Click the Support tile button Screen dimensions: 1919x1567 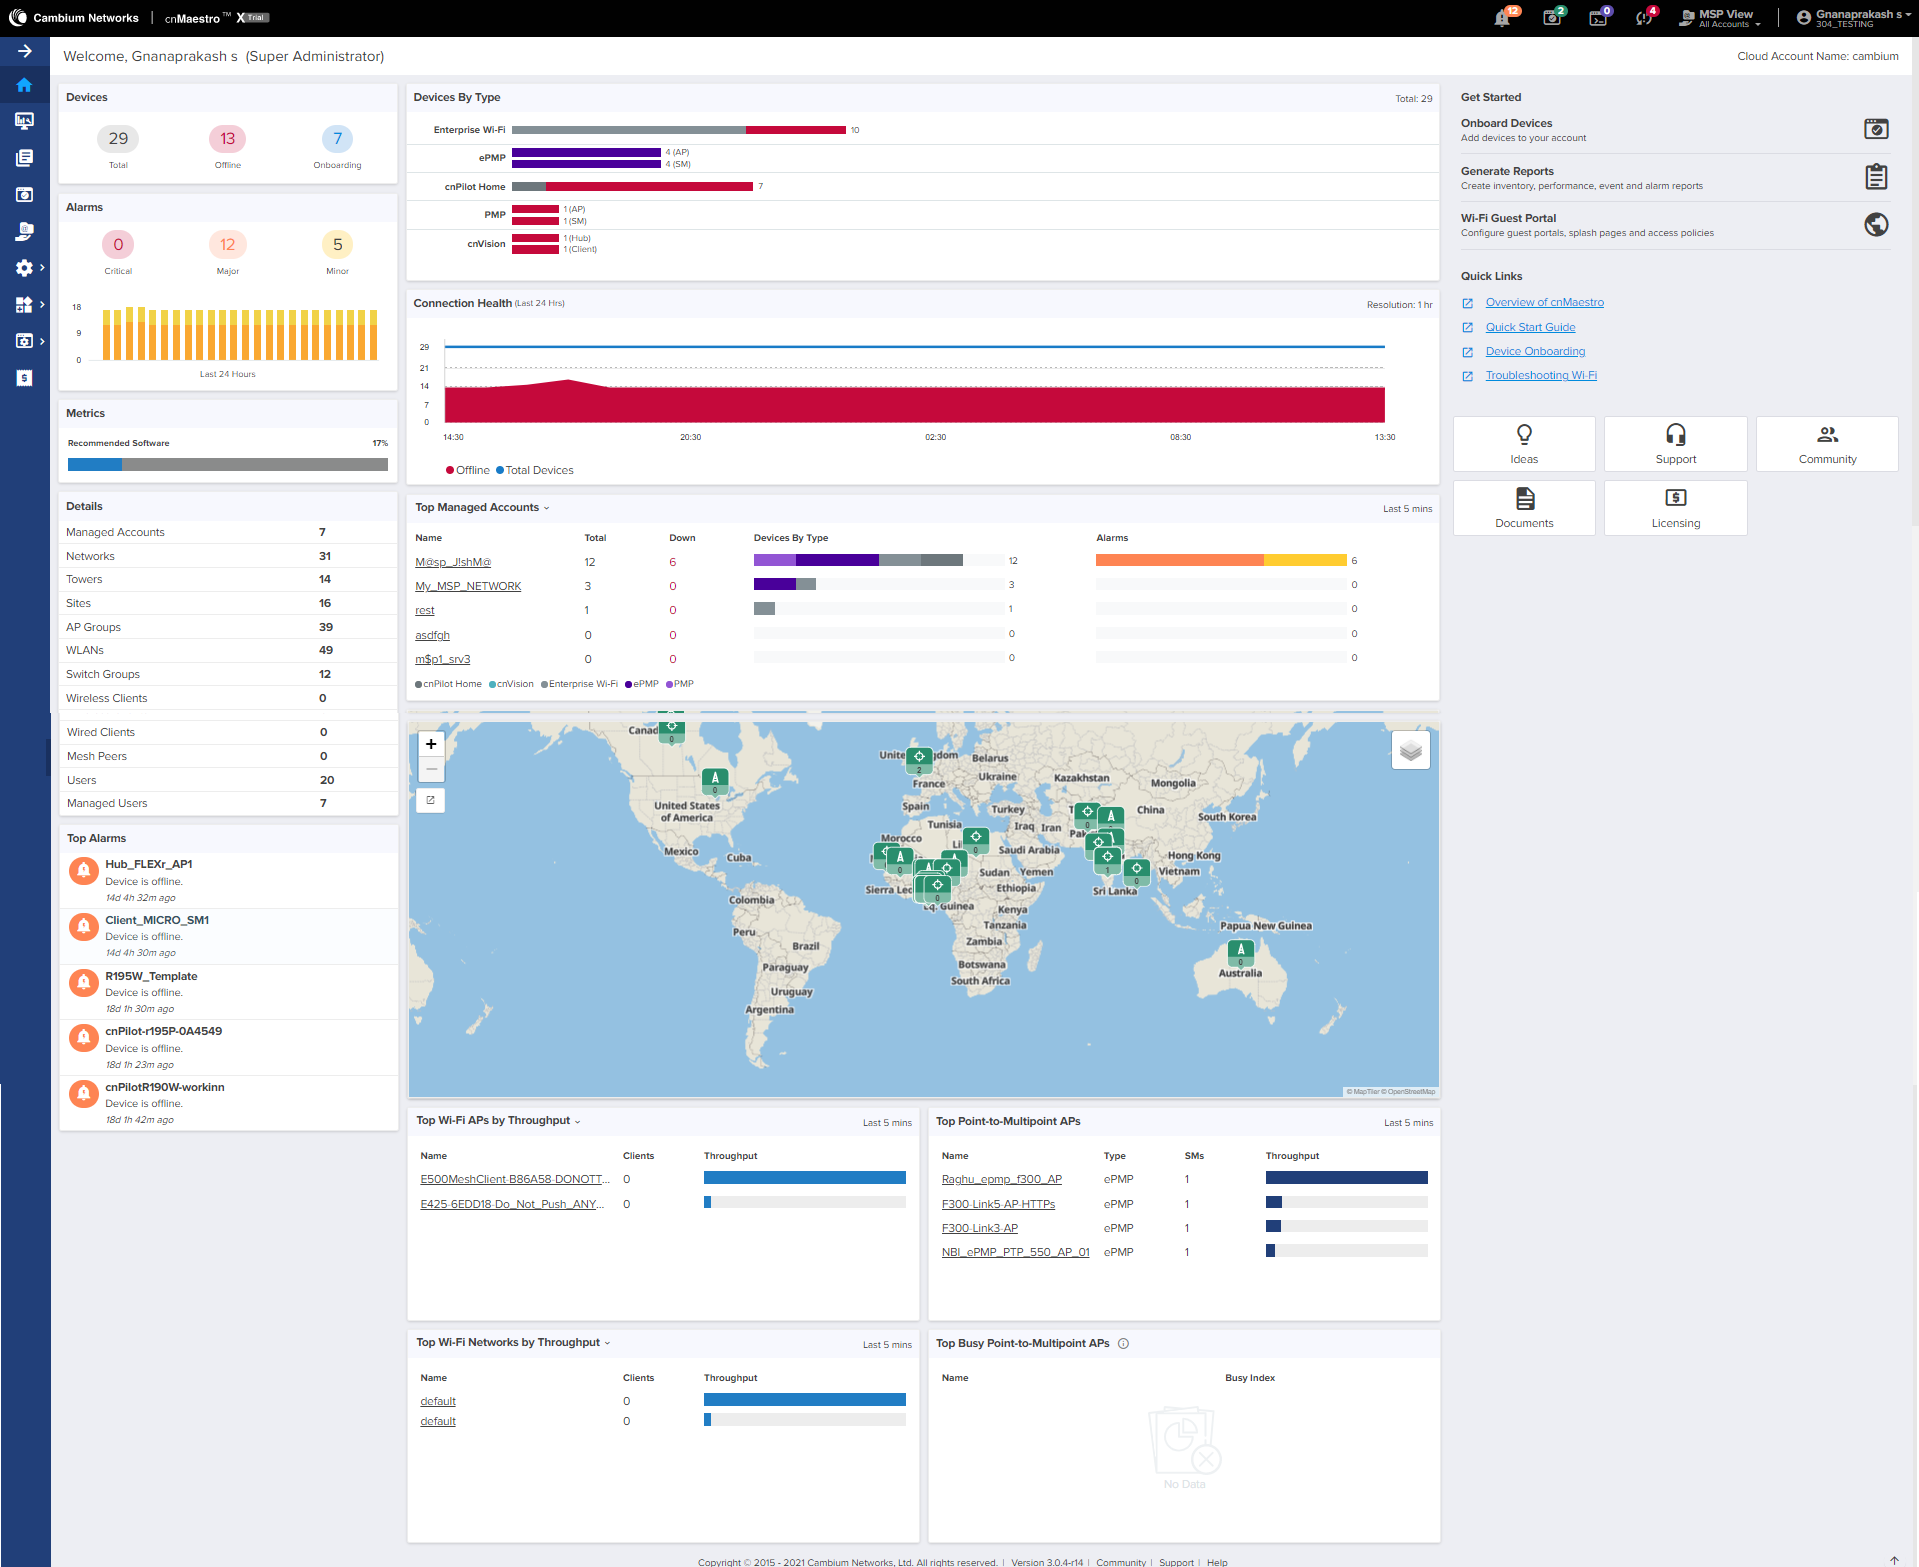pyautogui.click(x=1675, y=444)
